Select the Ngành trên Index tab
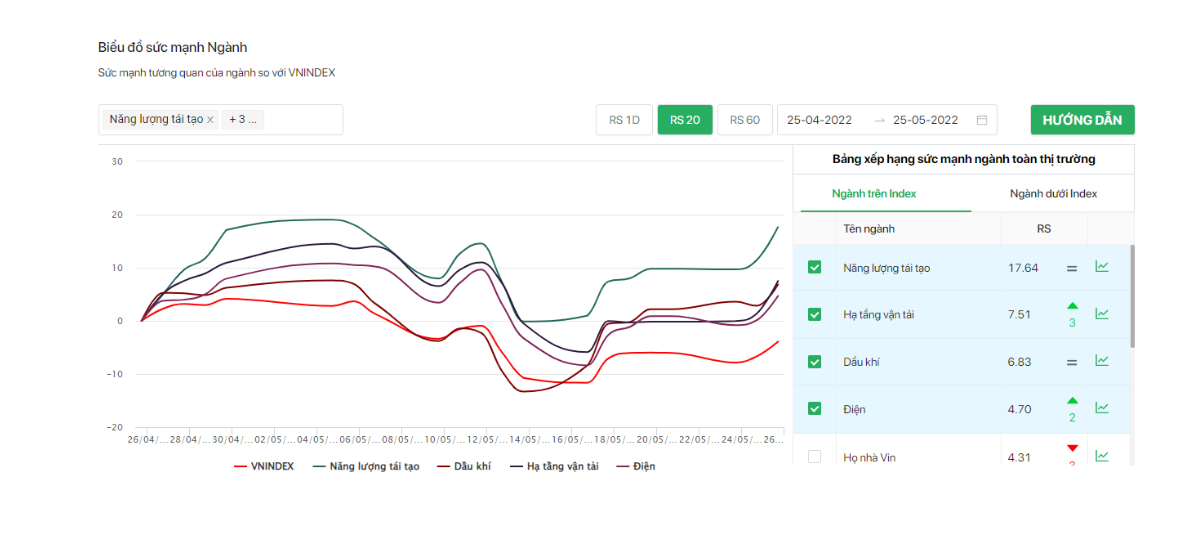 pyautogui.click(x=874, y=193)
